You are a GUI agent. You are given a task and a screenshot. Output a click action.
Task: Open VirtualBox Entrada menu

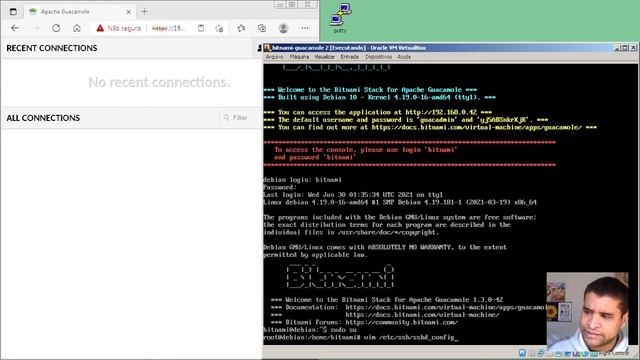point(349,57)
